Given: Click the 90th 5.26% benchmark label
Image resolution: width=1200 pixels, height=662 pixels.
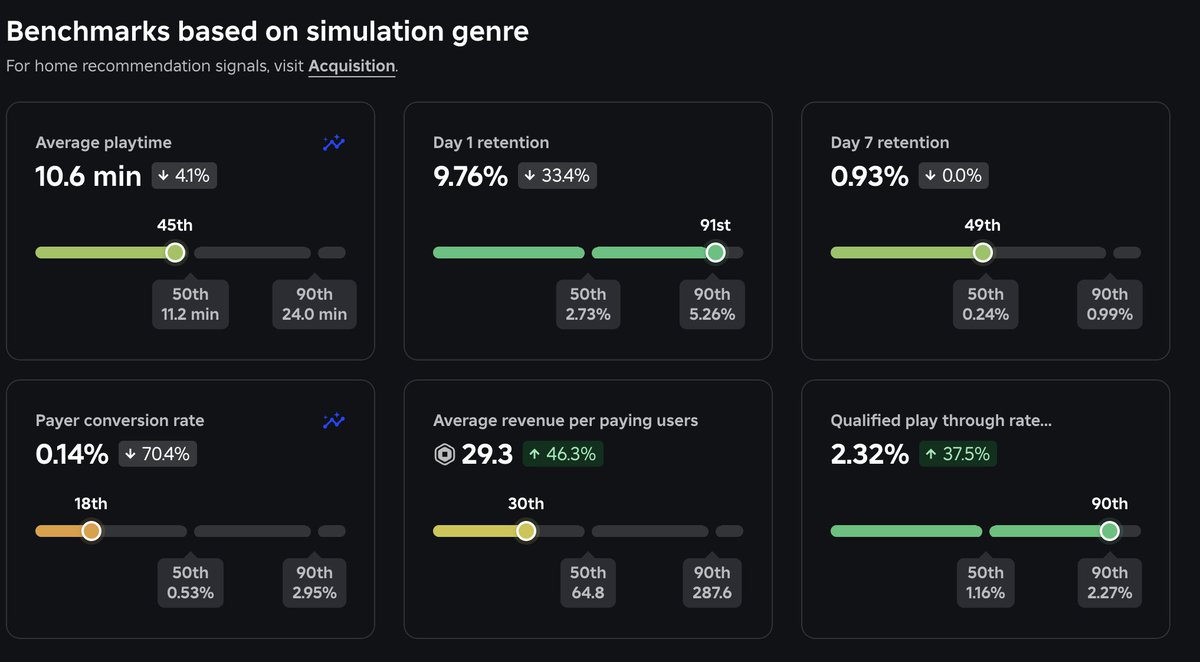Looking at the screenshot, I should (x=712, y=304).
